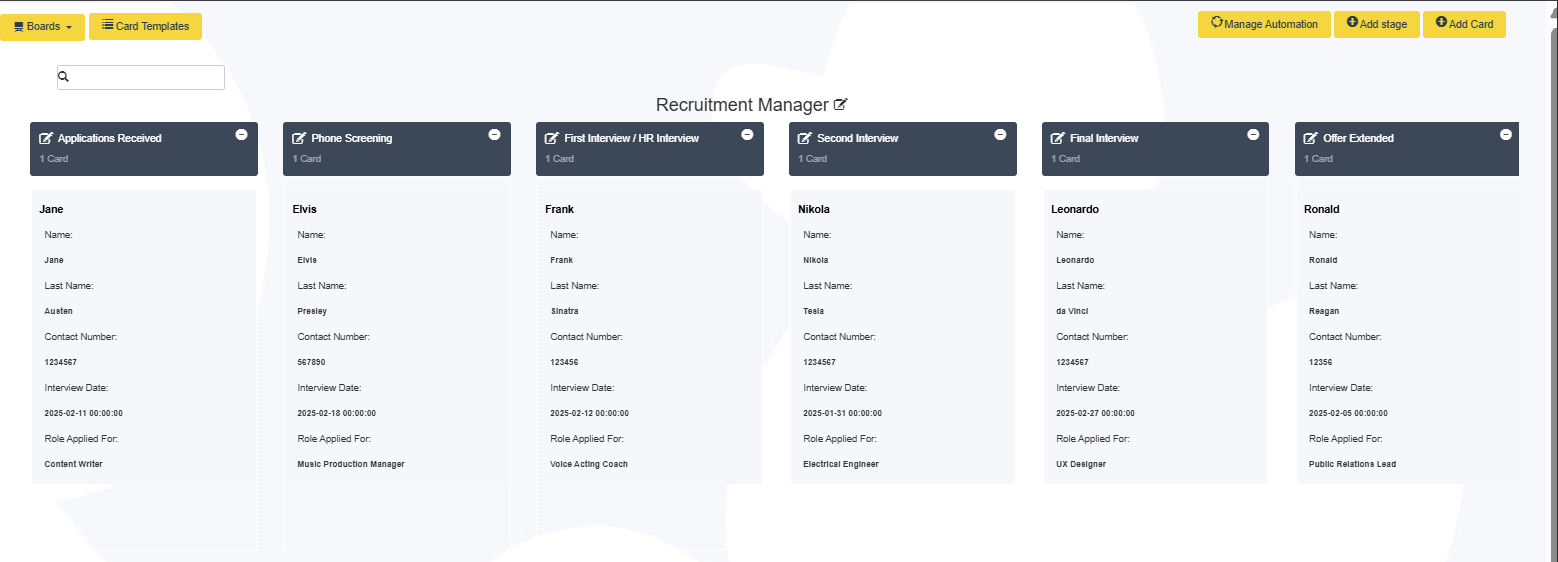1558x562 pixels.
Task: Add a new stage
Action: coord(1377,24)
